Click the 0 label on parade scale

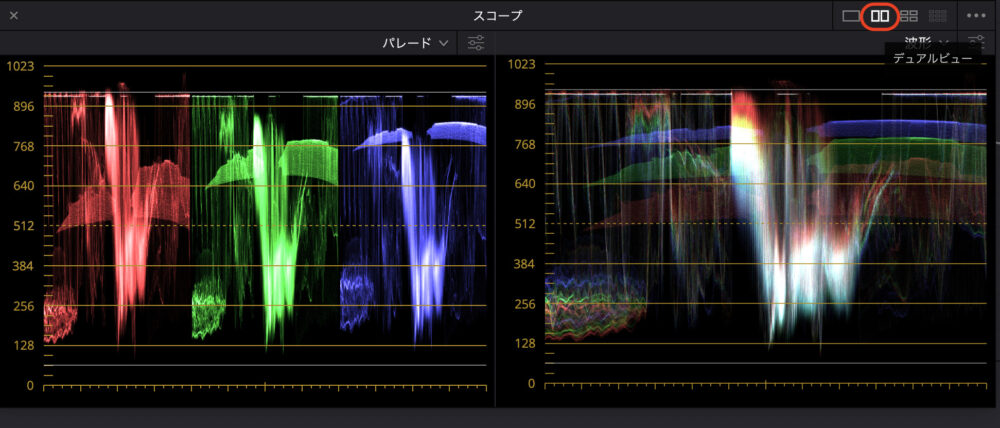pyautogui.click(x=30, y=385)
